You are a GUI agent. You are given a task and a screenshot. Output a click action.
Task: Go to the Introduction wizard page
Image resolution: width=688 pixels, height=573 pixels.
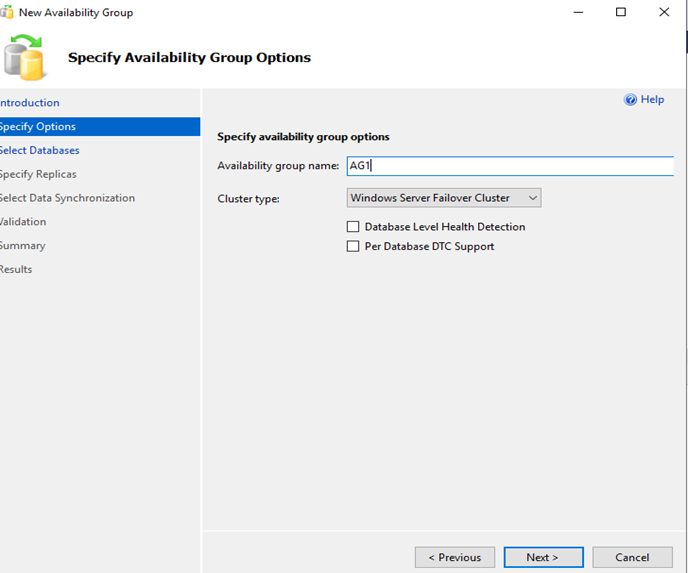[x=30, y=103]
